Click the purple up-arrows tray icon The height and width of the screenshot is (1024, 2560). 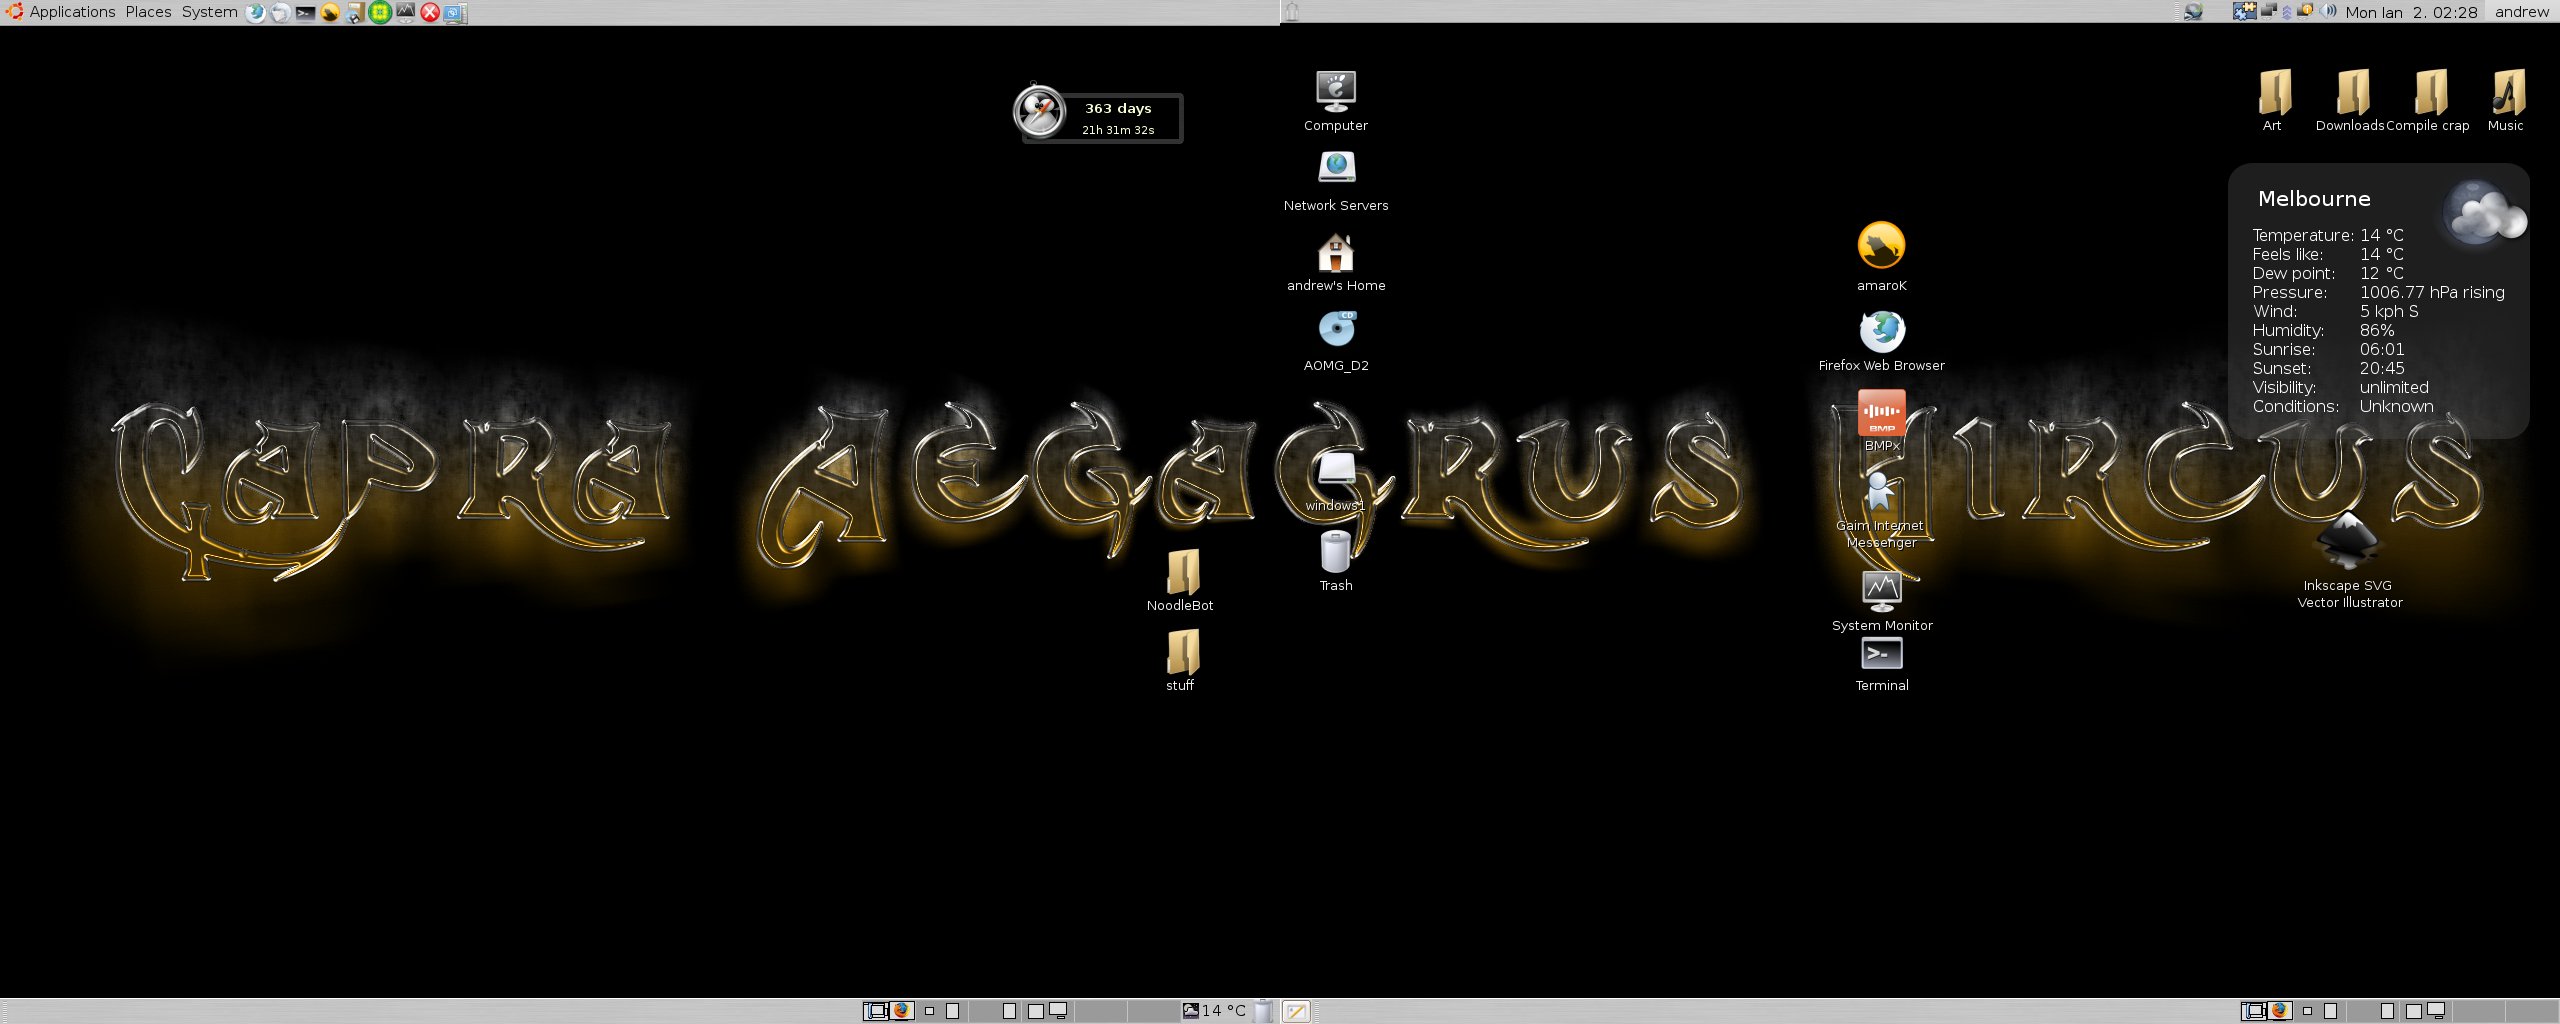click(2286, 12)
